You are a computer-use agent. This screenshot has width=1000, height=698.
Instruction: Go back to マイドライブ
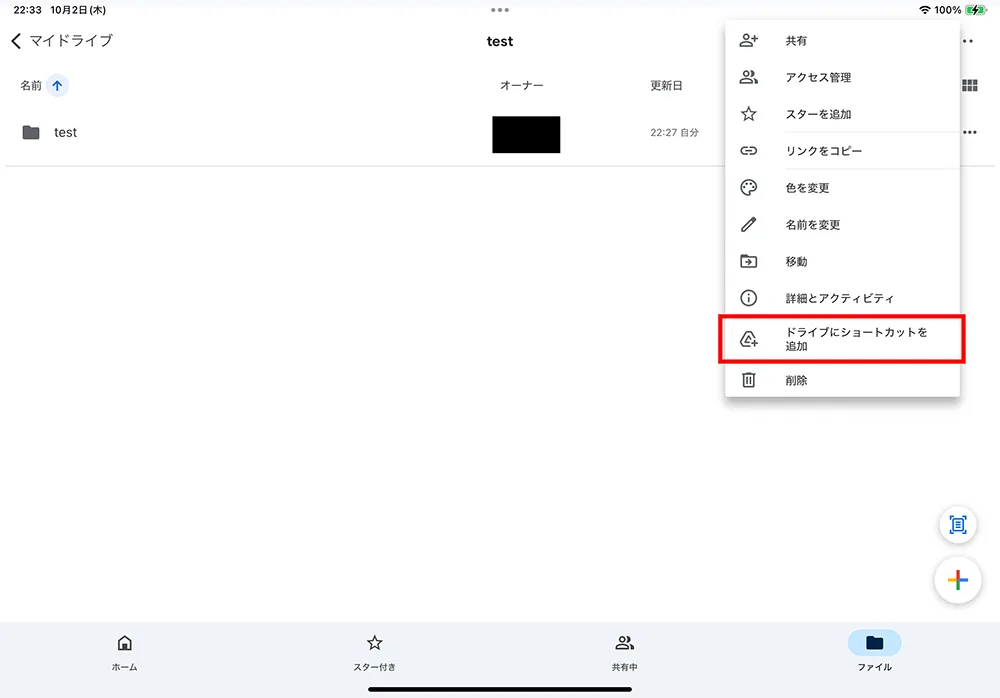coord(62,41)
